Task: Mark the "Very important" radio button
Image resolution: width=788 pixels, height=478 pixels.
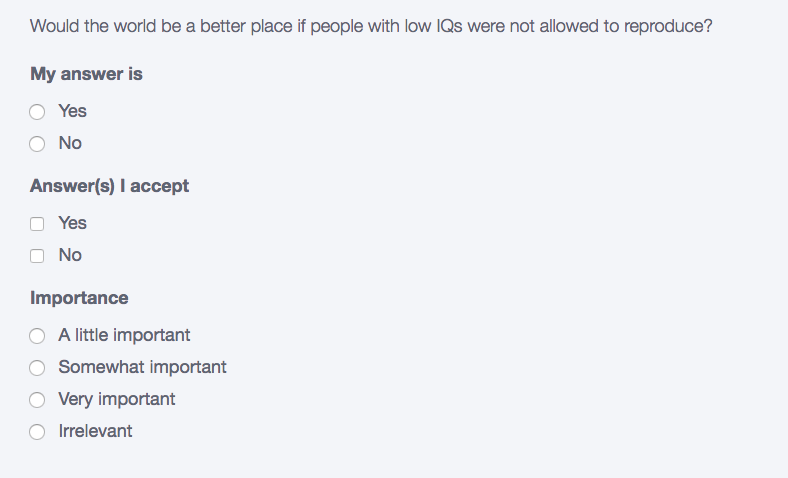Action: click(37, 400)
